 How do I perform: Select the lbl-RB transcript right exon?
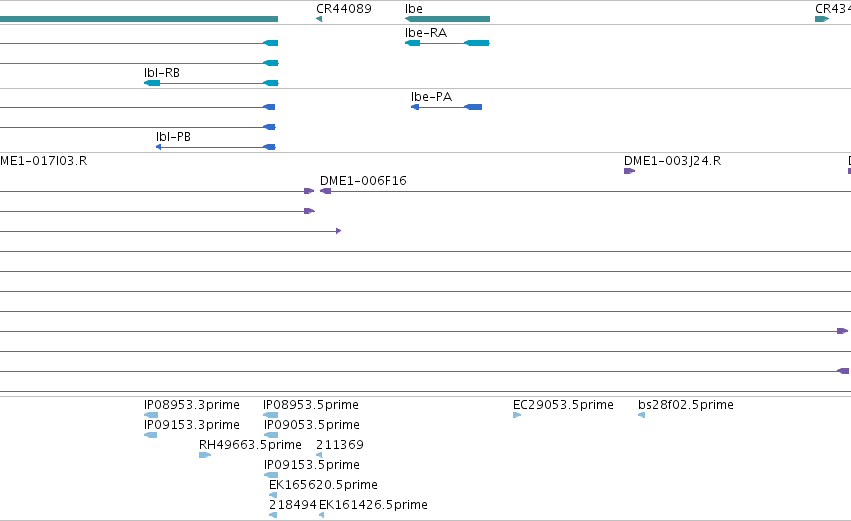point(271,83)
